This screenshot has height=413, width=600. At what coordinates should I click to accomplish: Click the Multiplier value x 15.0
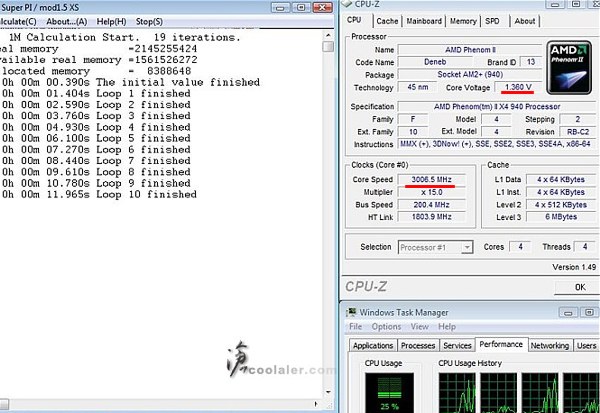(432, 192)
